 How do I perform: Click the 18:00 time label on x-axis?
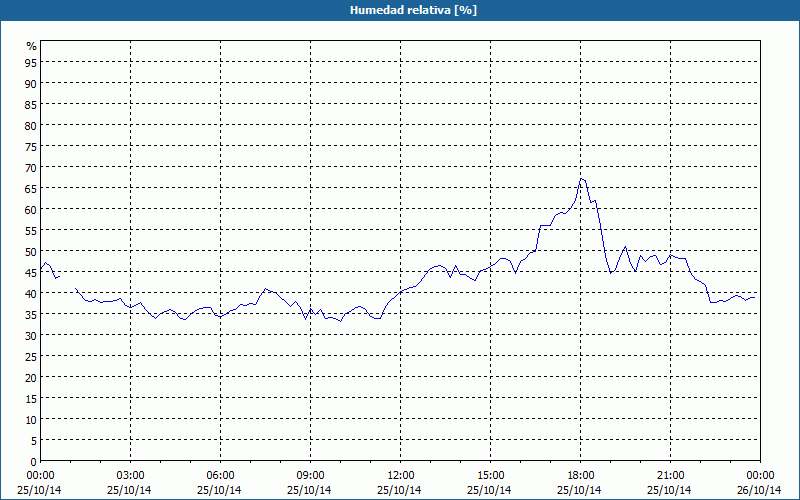pos(581,476)
